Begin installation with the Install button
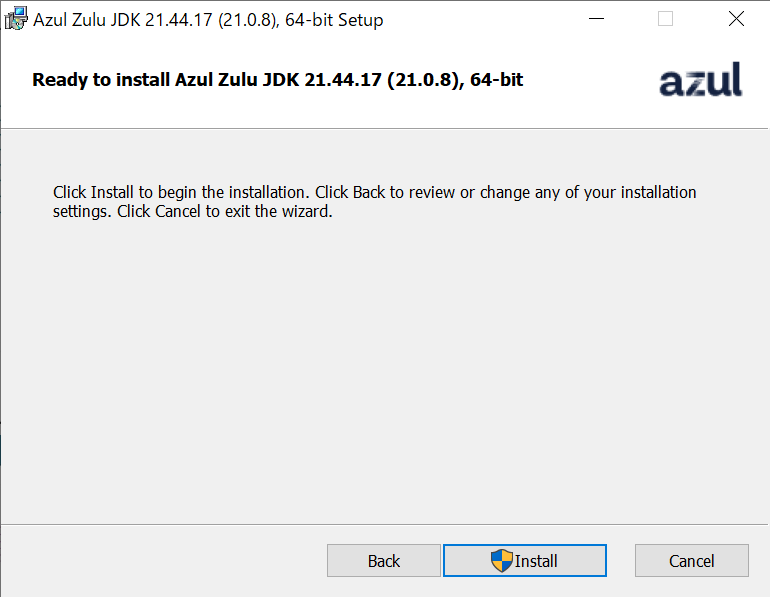 (525, 560)
